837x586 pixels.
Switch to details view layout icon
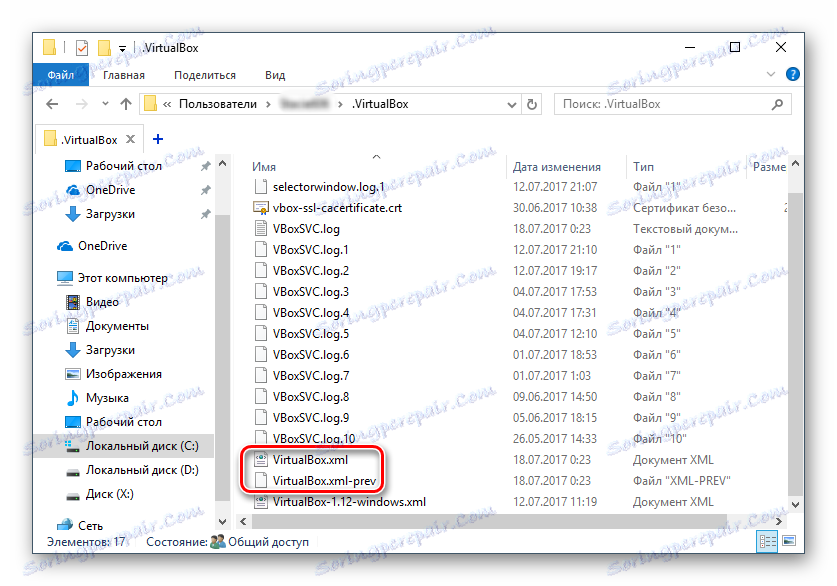coord(767,542)
